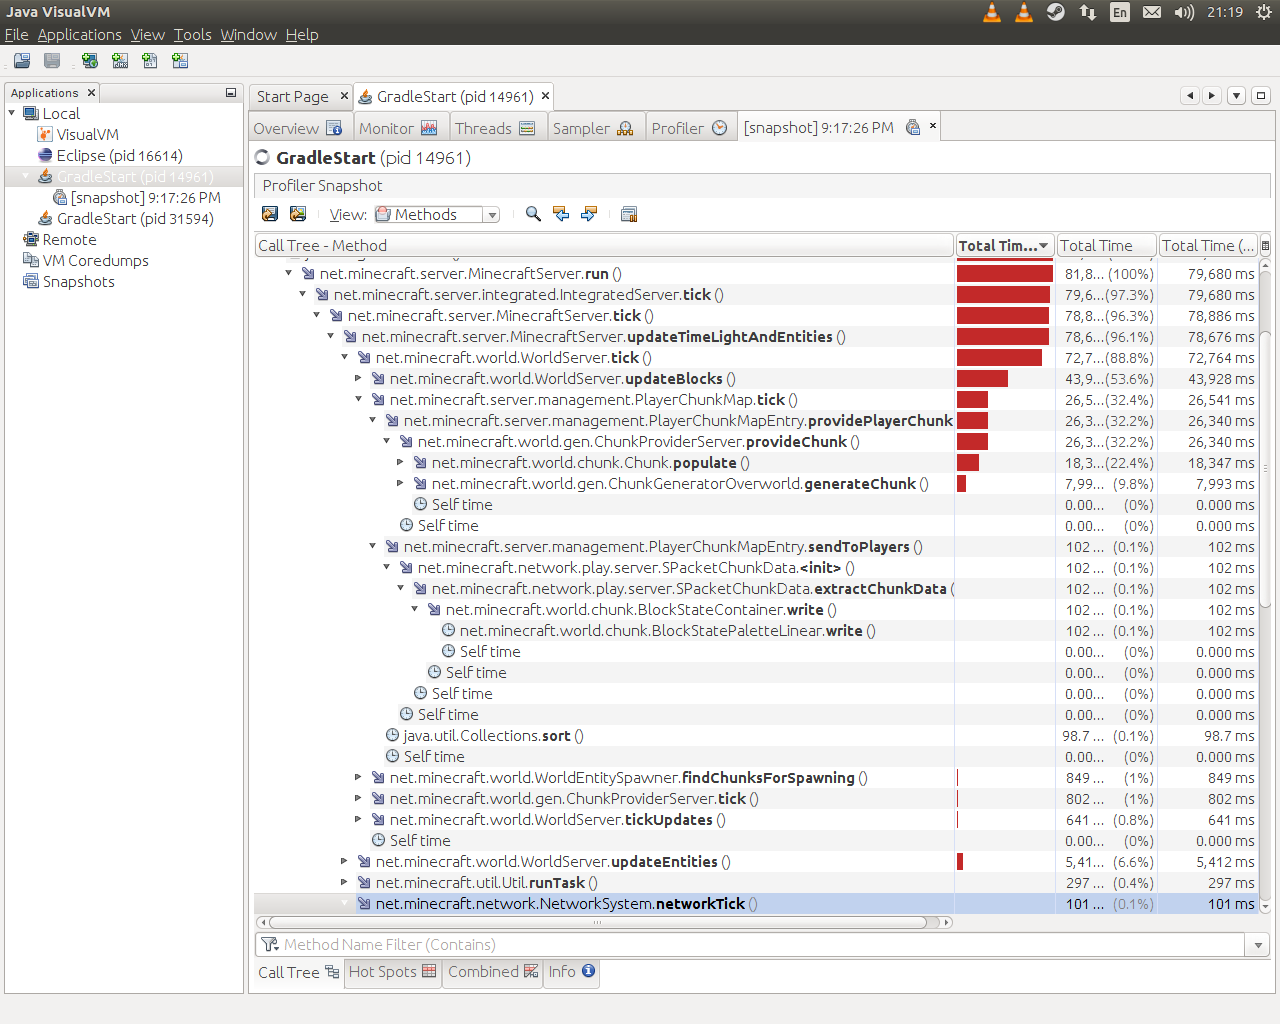Expand Util.runTask call tree node

[345, 882]
